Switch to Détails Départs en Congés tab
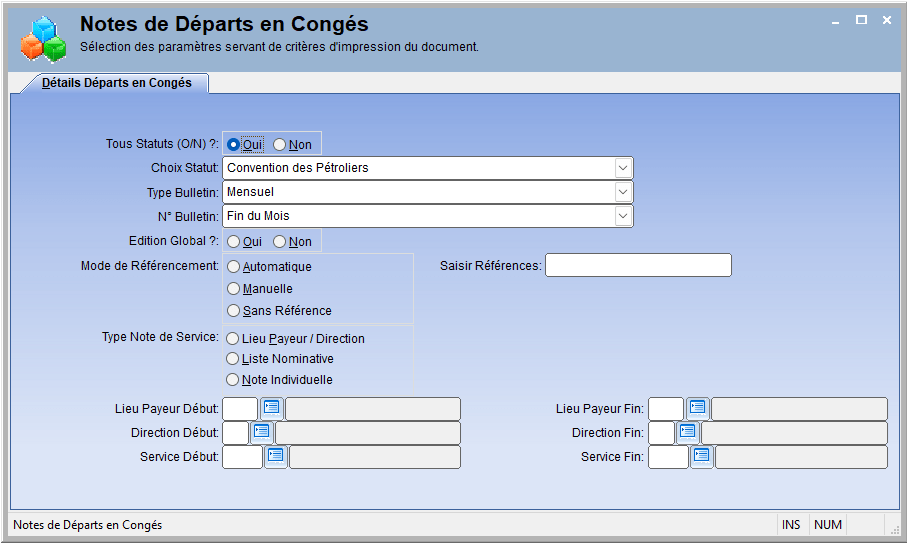 pyautogui.click(x=116, y=83)
